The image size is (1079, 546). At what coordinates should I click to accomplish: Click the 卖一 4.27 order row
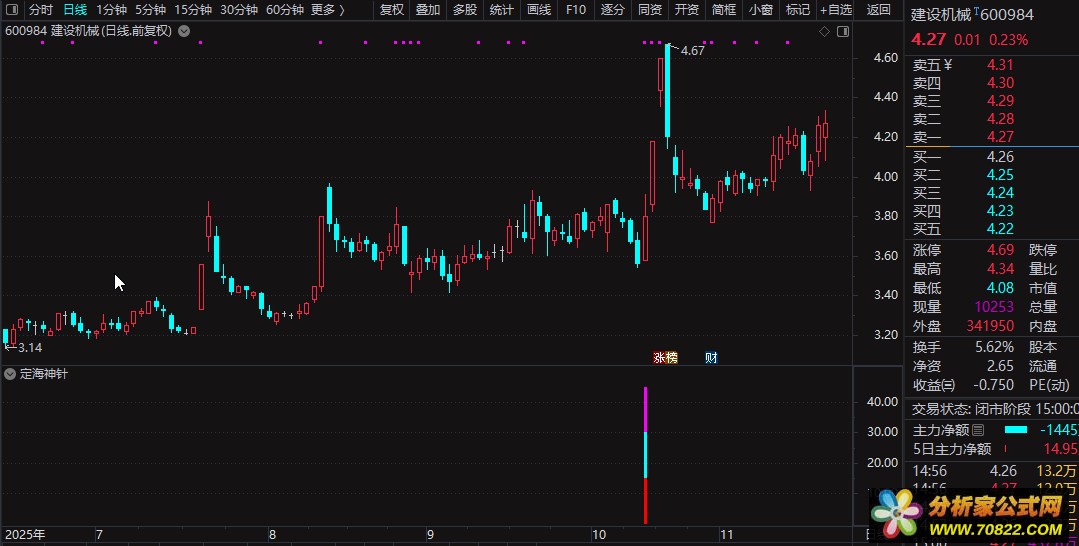click(x=991, y=136)
